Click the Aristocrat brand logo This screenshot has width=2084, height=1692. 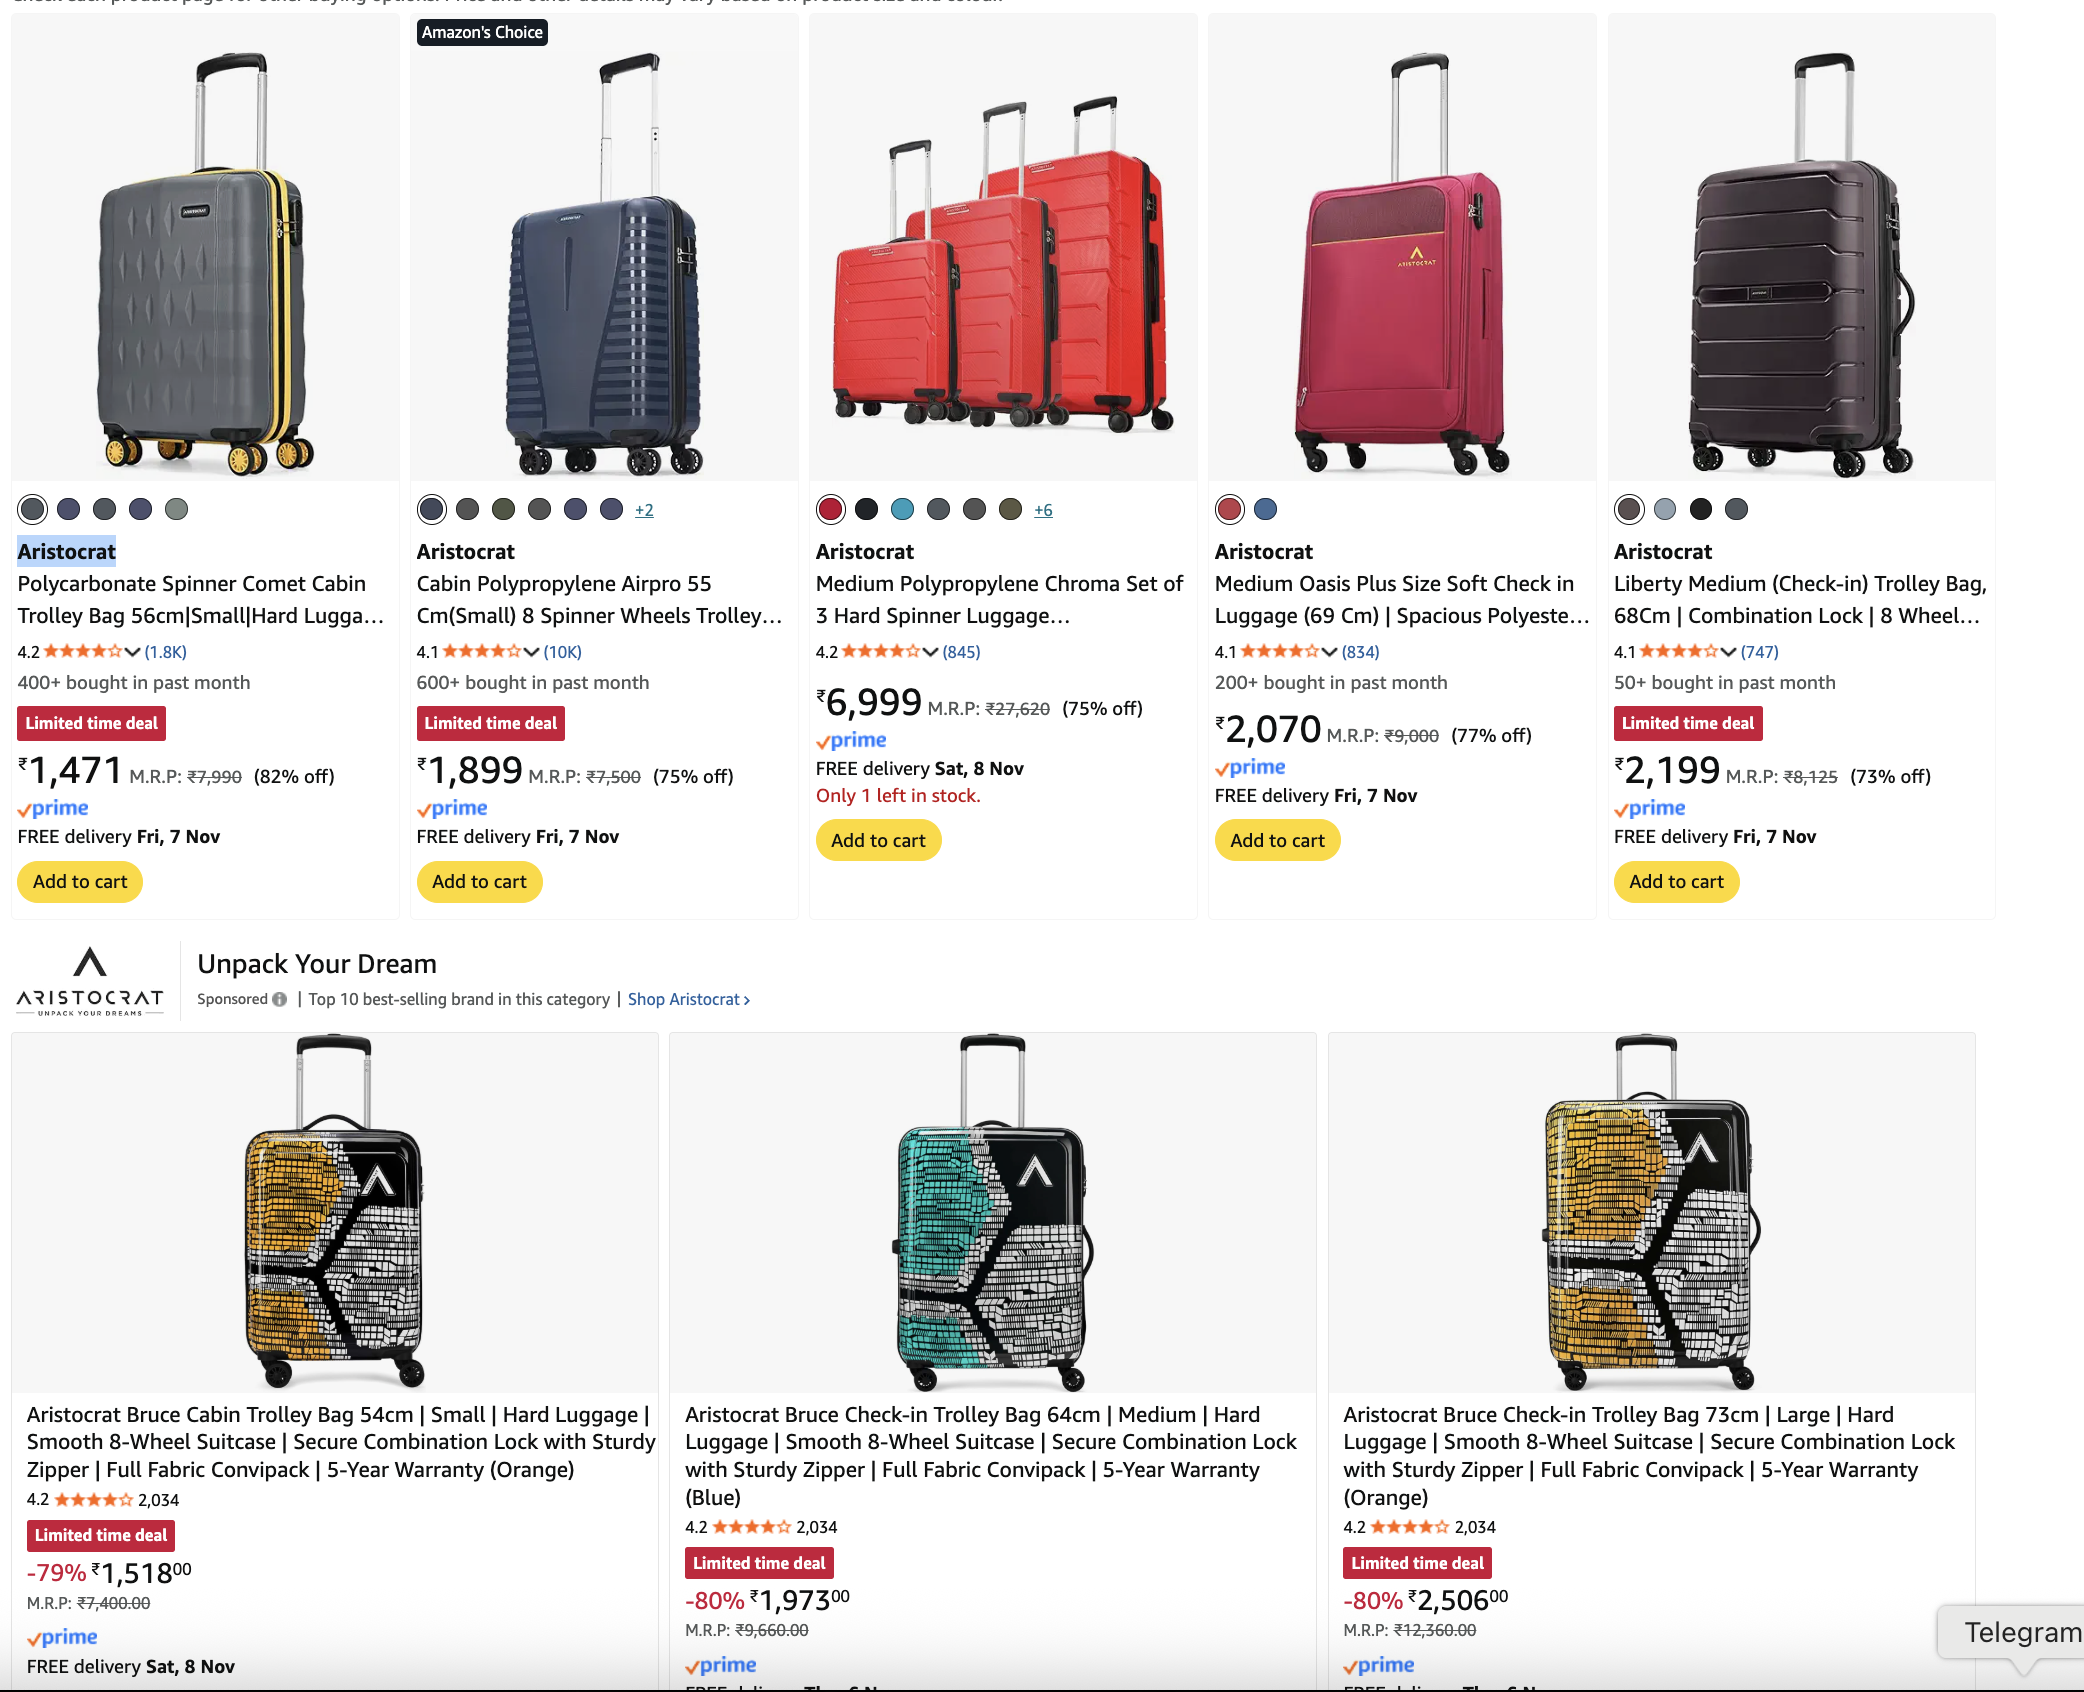90,981
